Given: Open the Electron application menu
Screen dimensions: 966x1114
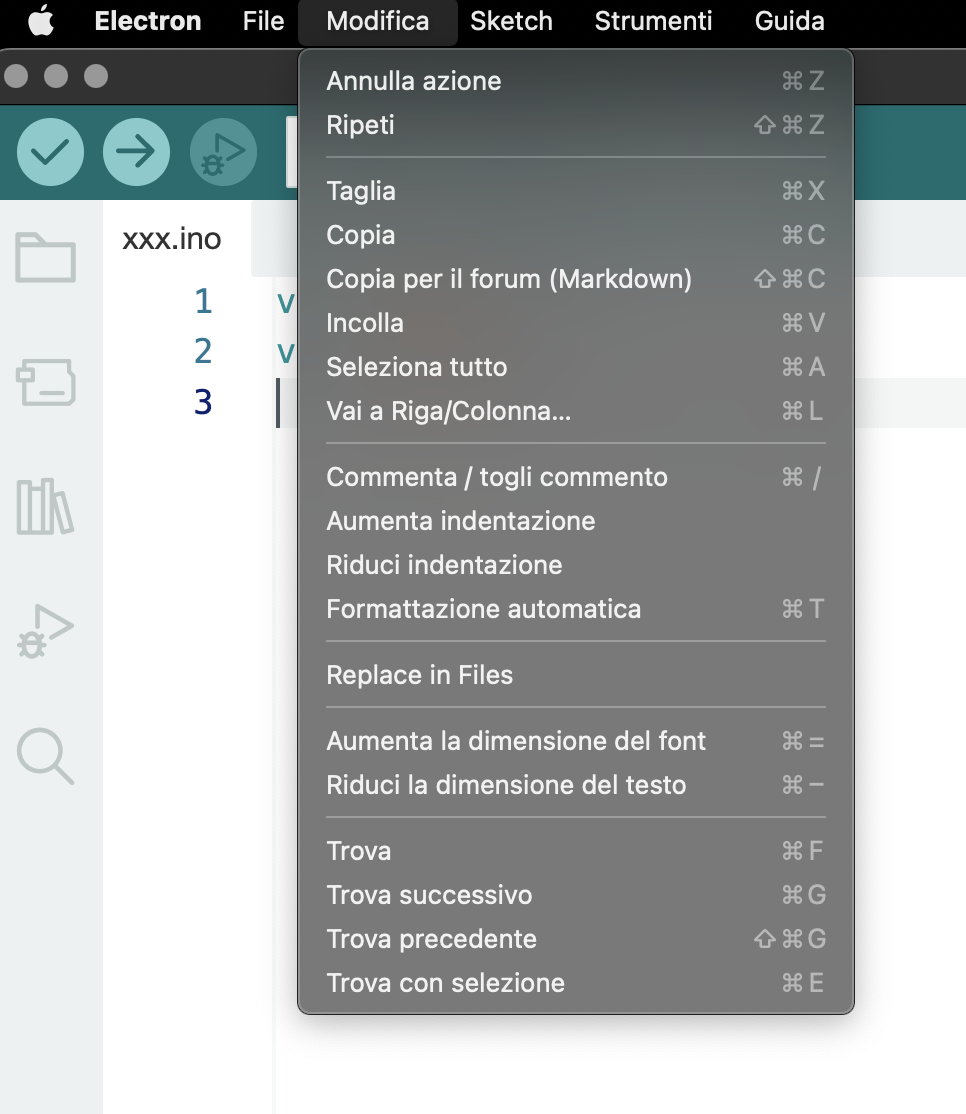Looking at the screenshot, I should 148,21.
